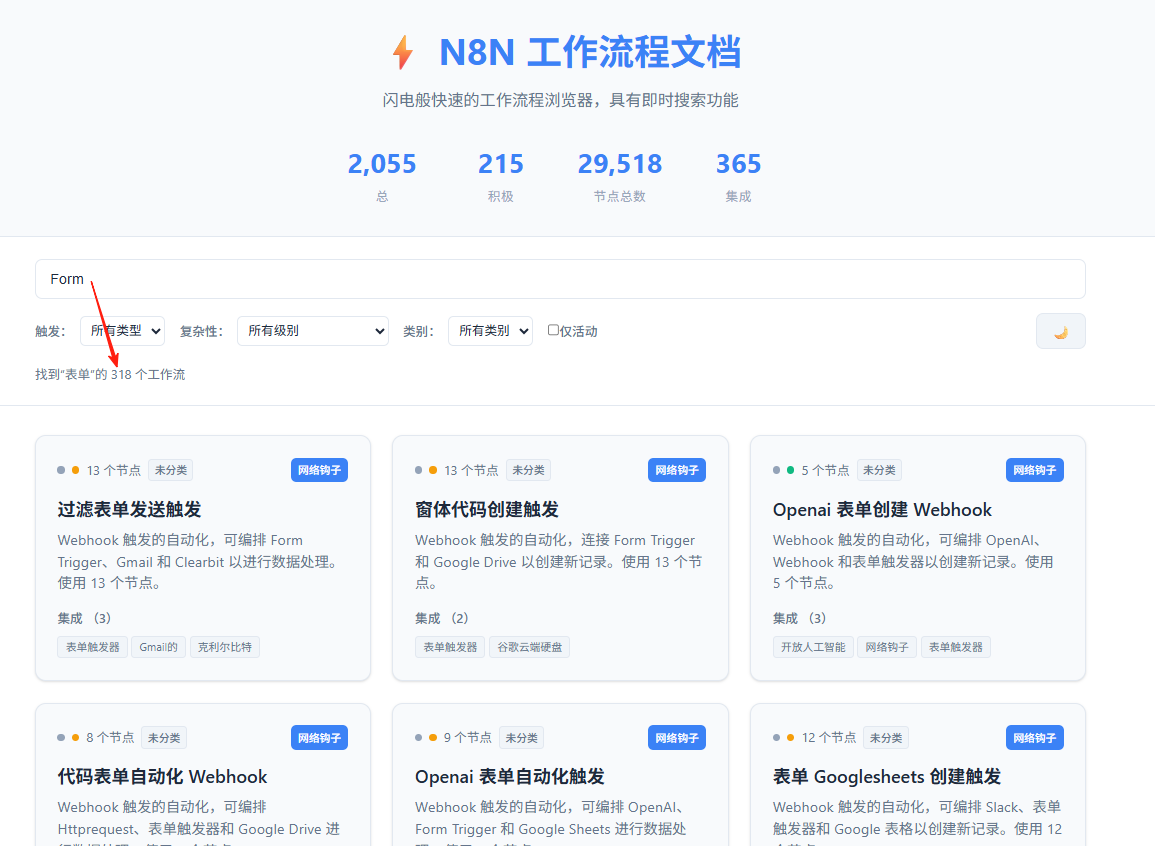Click 表单触发器 tag in Openai 表单创建 Webhook card
Viewport: 1155px width, 846px height.
click(x=955, y=647)
